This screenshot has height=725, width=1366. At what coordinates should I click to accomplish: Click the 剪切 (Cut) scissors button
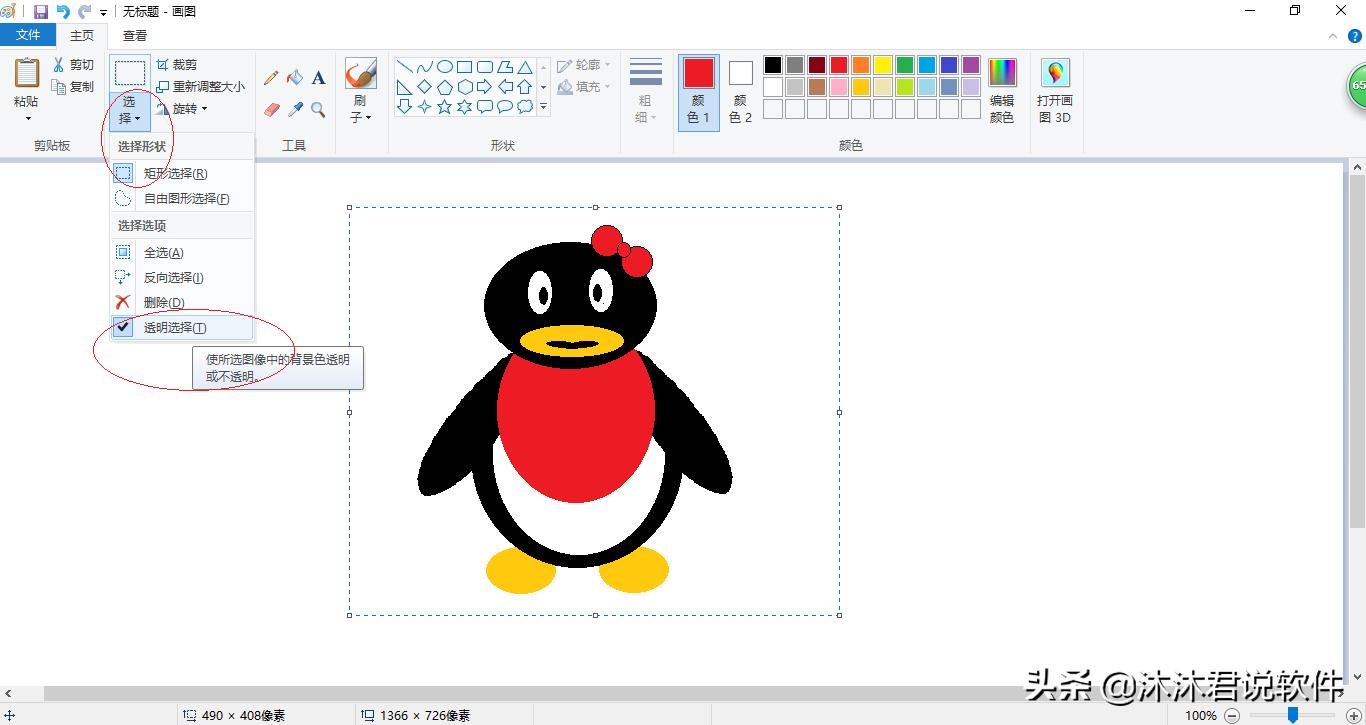tap(74, 65)
